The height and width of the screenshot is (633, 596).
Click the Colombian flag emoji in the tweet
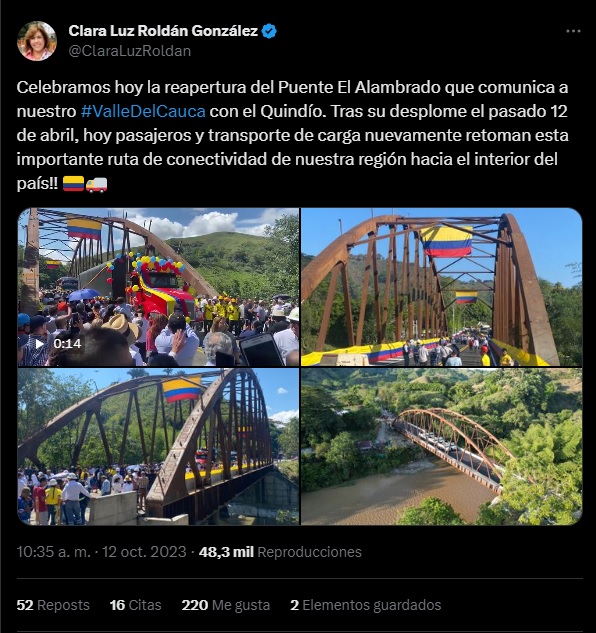click(73, 184)
